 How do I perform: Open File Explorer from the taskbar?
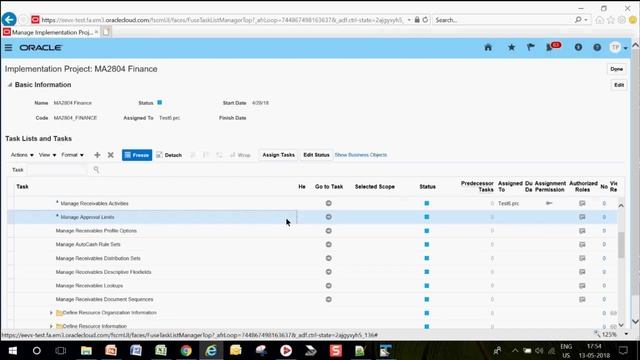click(86, 351)
